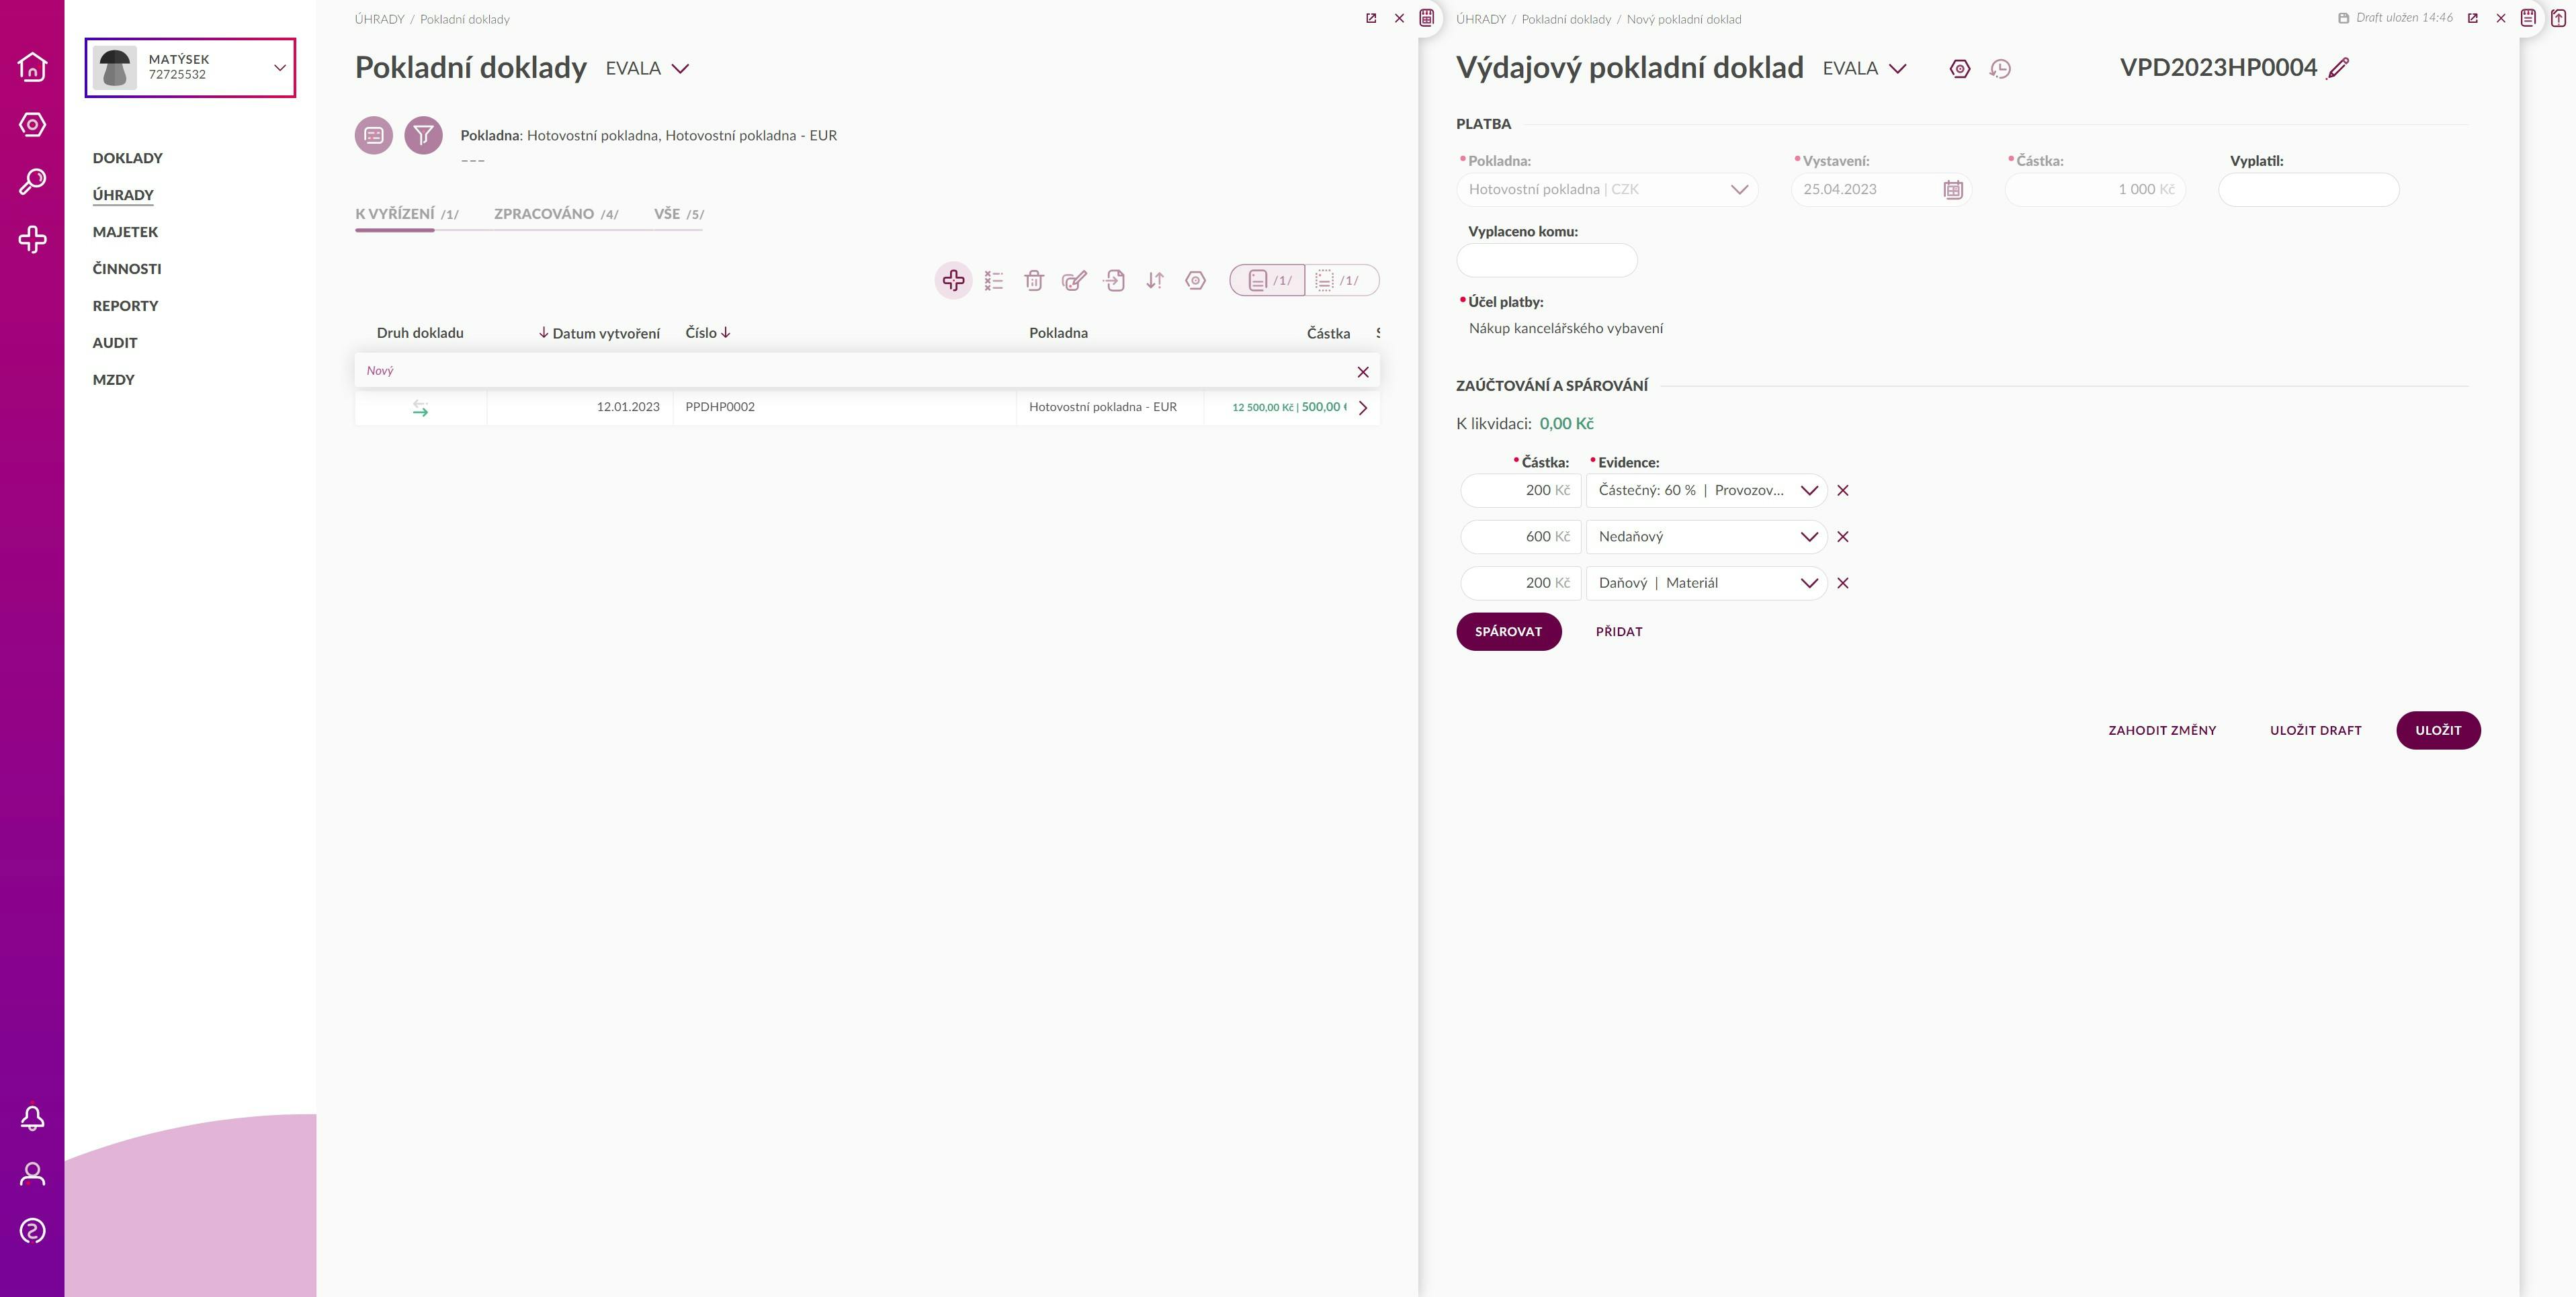Open the search magnifier in left sidebar
2576x1297 pixels.
click(32, 182)
